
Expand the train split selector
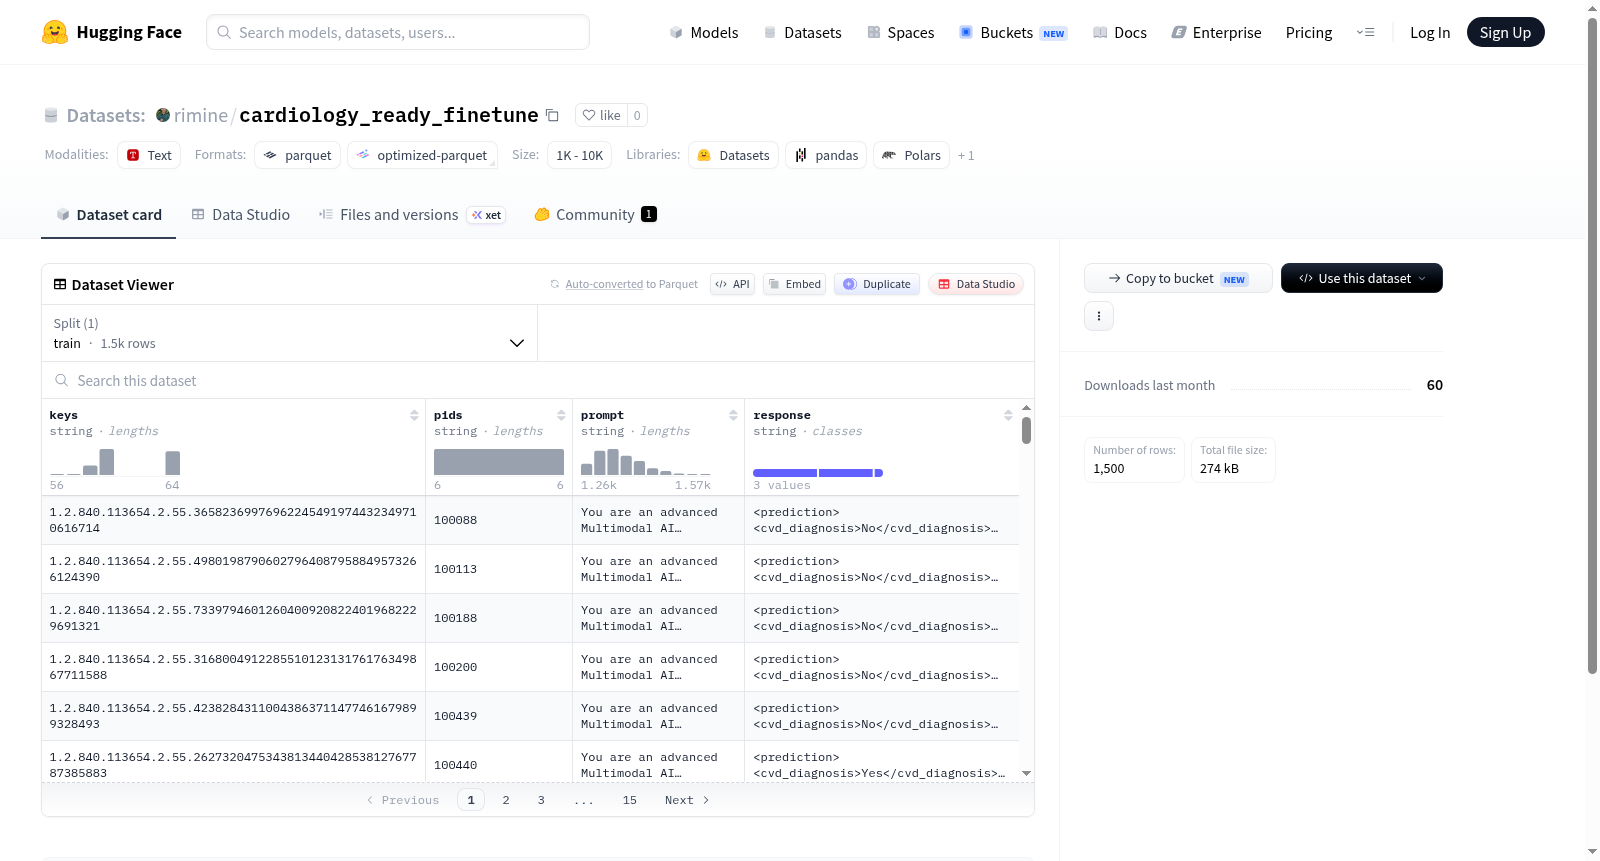pyautogui.click(x=289, y=333)
